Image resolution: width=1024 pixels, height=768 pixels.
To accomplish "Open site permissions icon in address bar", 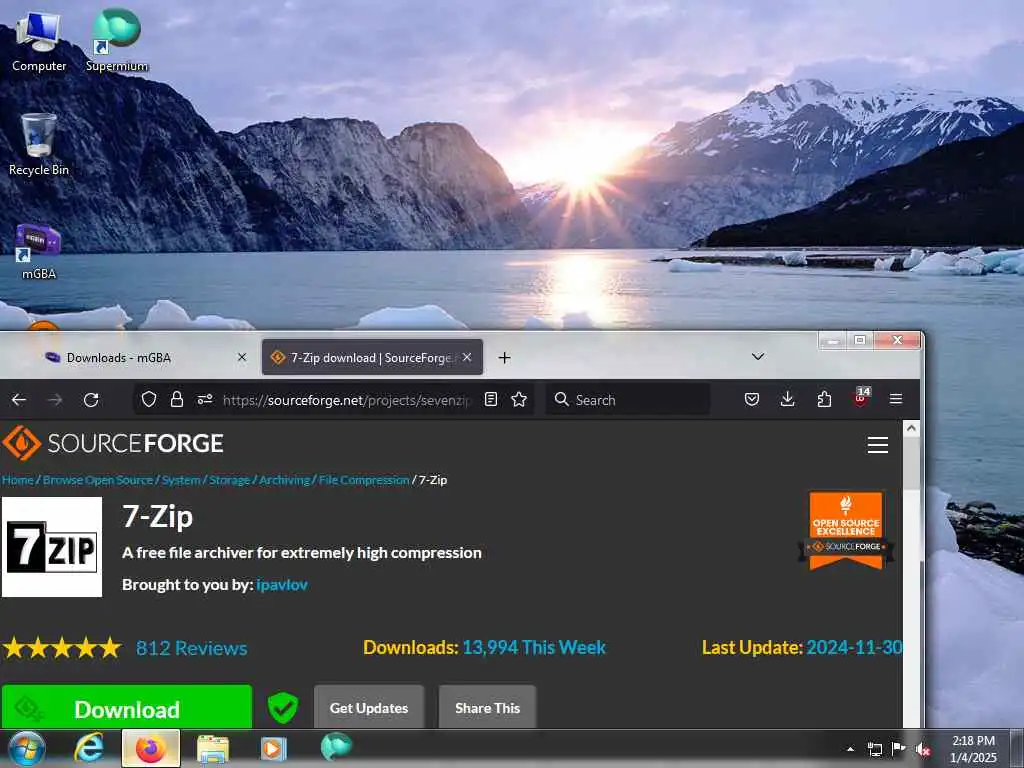I will coord(205,399).
